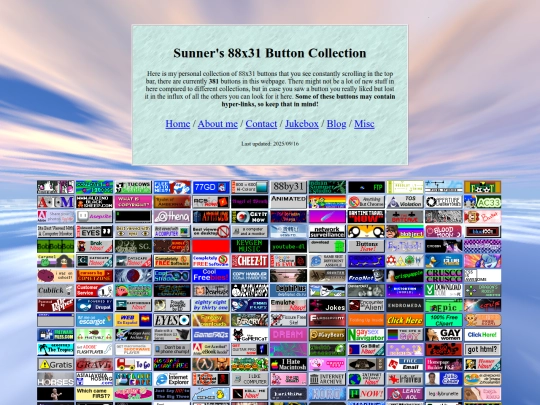540x405 pixels.
Task: Click the 77GD button
Action: (x=211, y=187)
